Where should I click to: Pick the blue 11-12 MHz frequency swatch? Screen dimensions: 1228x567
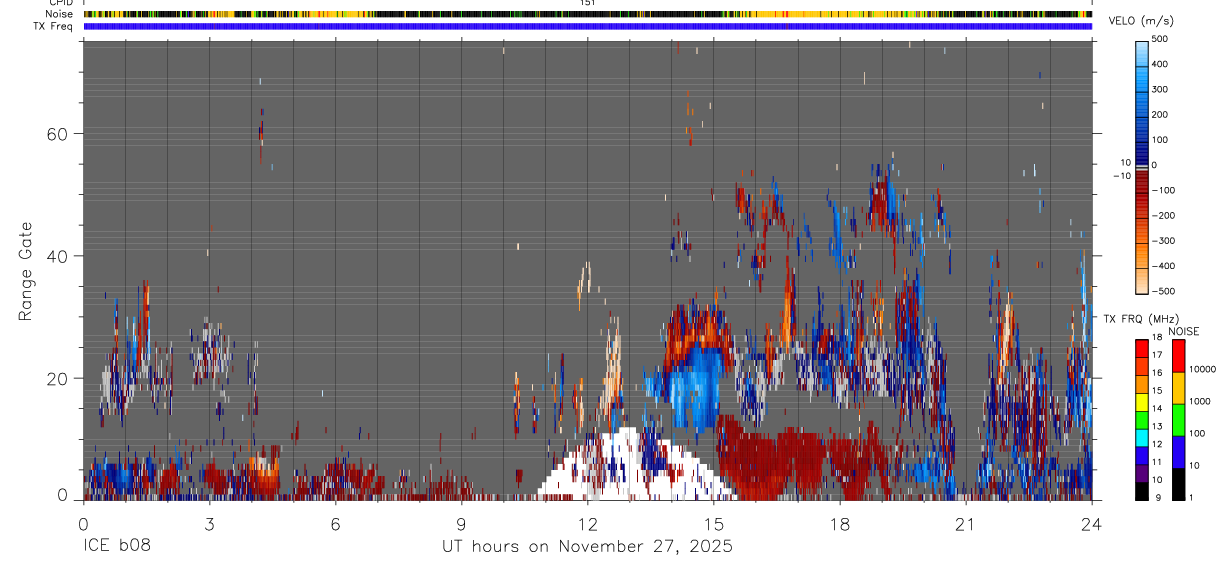click(1142, 455)
